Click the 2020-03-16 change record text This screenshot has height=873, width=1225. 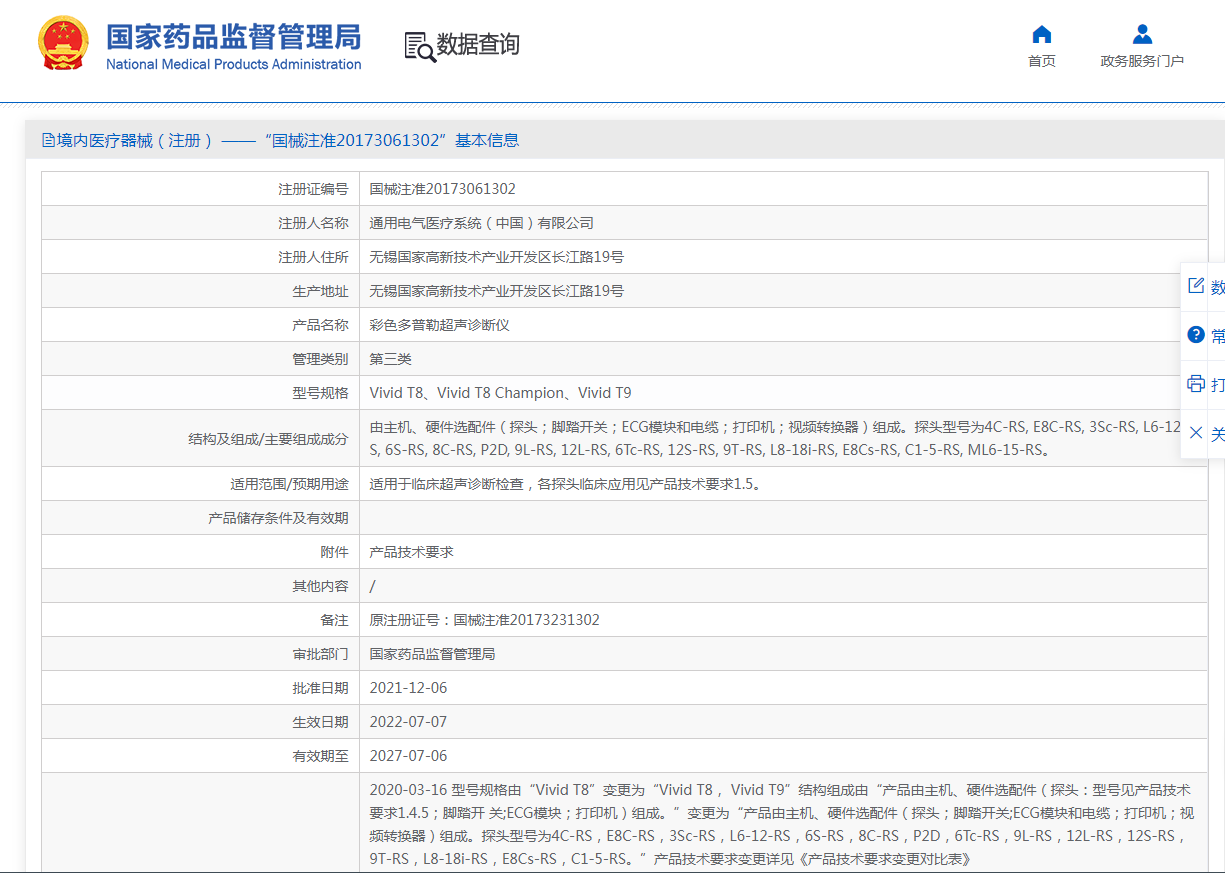(x=783, y=824)
